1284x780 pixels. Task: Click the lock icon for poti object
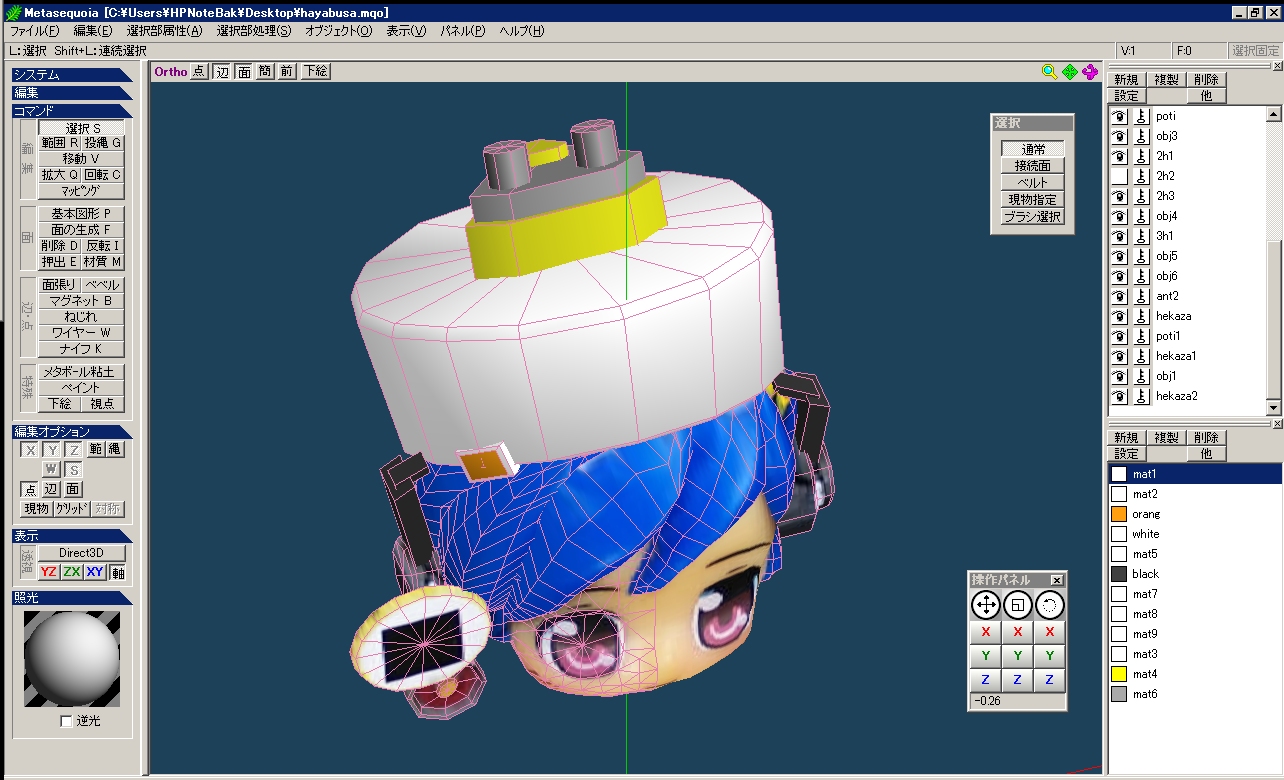[1141, 116]
